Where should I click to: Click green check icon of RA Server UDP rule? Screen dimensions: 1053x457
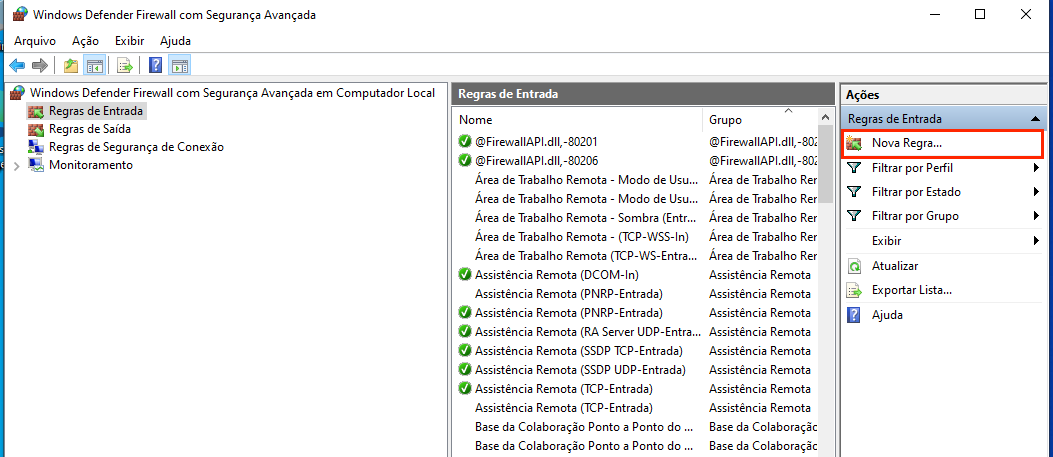[x=464, y=332]
